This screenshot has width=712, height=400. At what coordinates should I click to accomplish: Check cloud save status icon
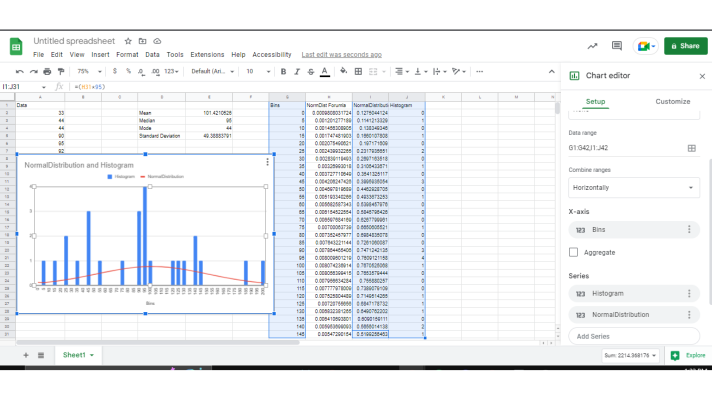157,41
